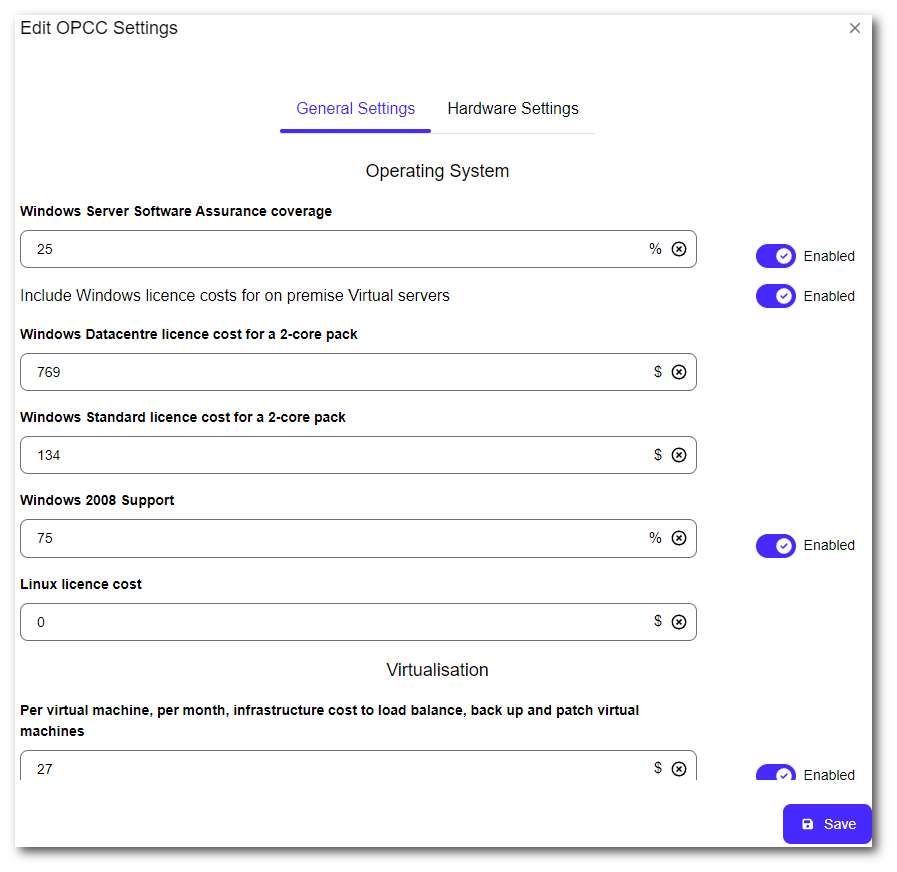The height and width of the screenshot is (872, 897).
Task: Turn off the Windows 2008 Support toggle
Action: pos(775,545)
